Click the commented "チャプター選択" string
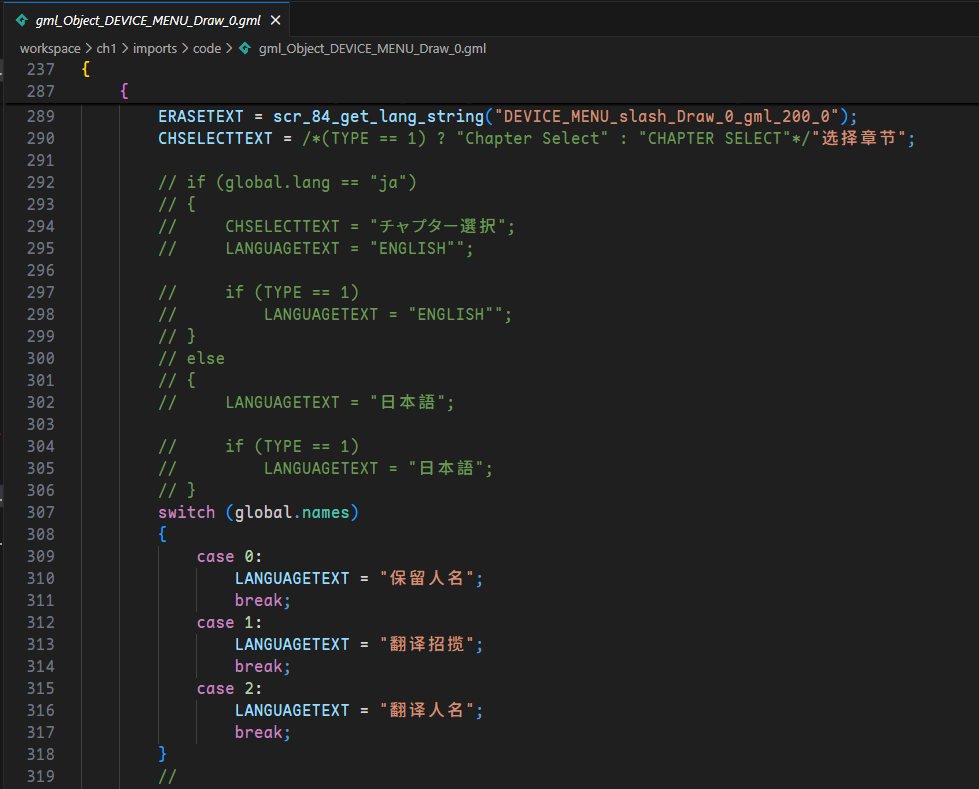 tap(437, 226)
